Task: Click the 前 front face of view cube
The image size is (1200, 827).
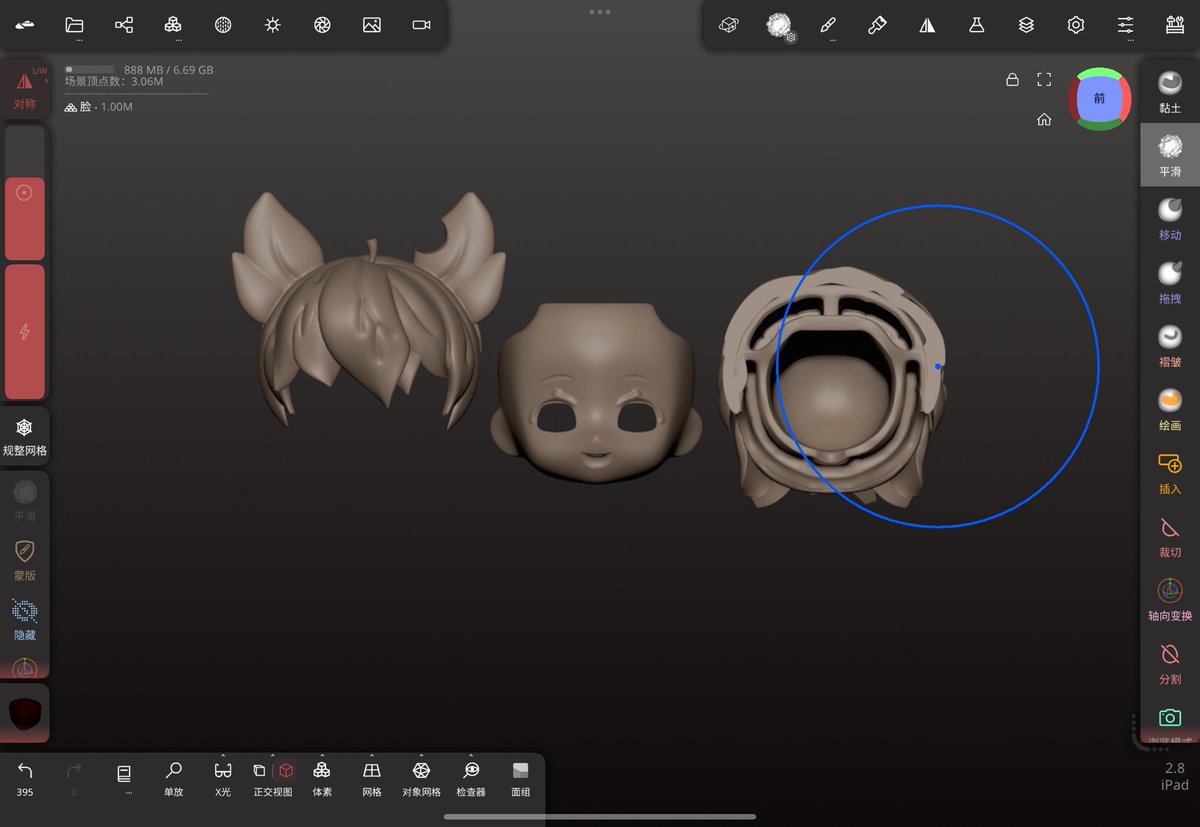Action: 1099,98
